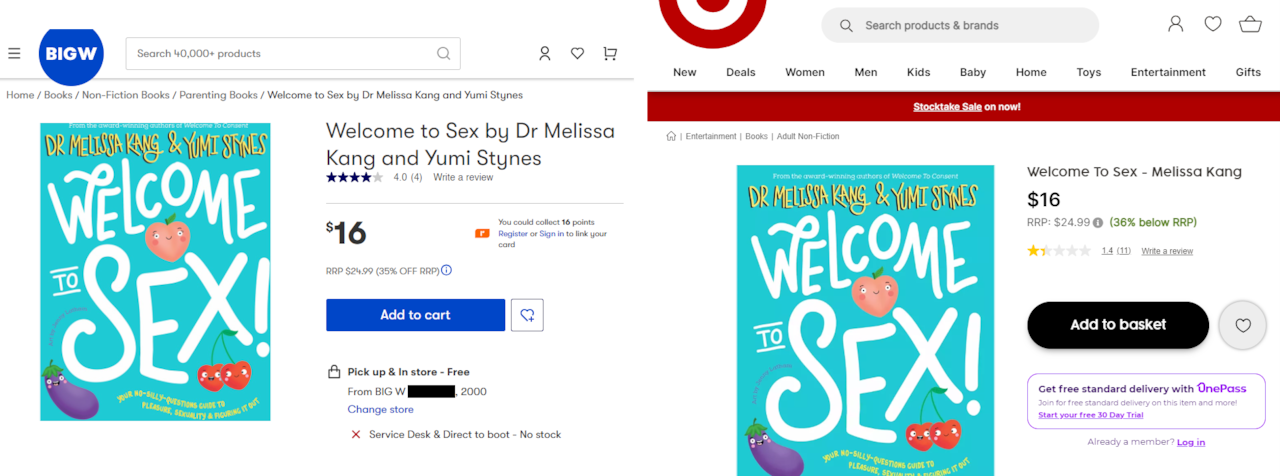This screenshot has height=476, width=1280.
Task: Click the Change store link
Action: [x=380, y=409]
